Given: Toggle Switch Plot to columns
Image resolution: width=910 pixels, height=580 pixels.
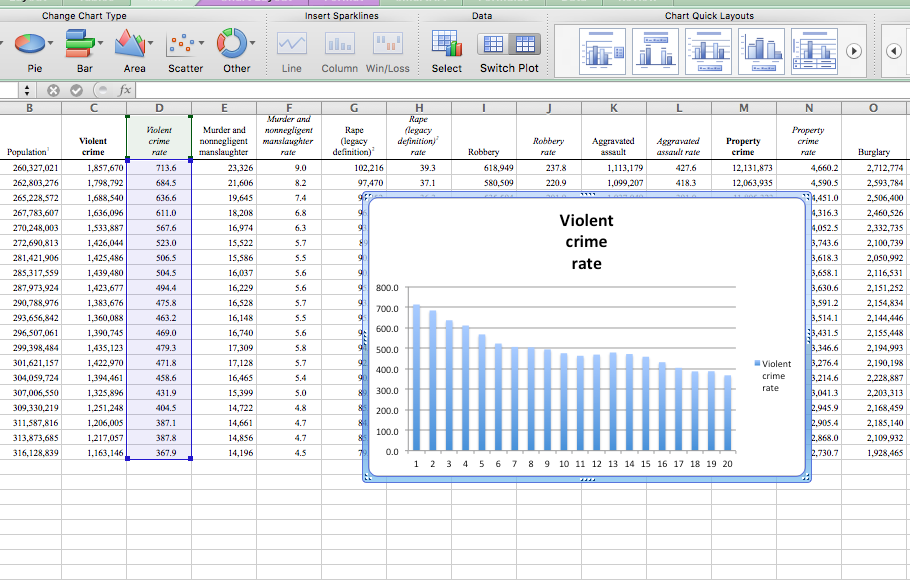Looking at the screenshot, I should pyautogui.click(x=525, y=44).
